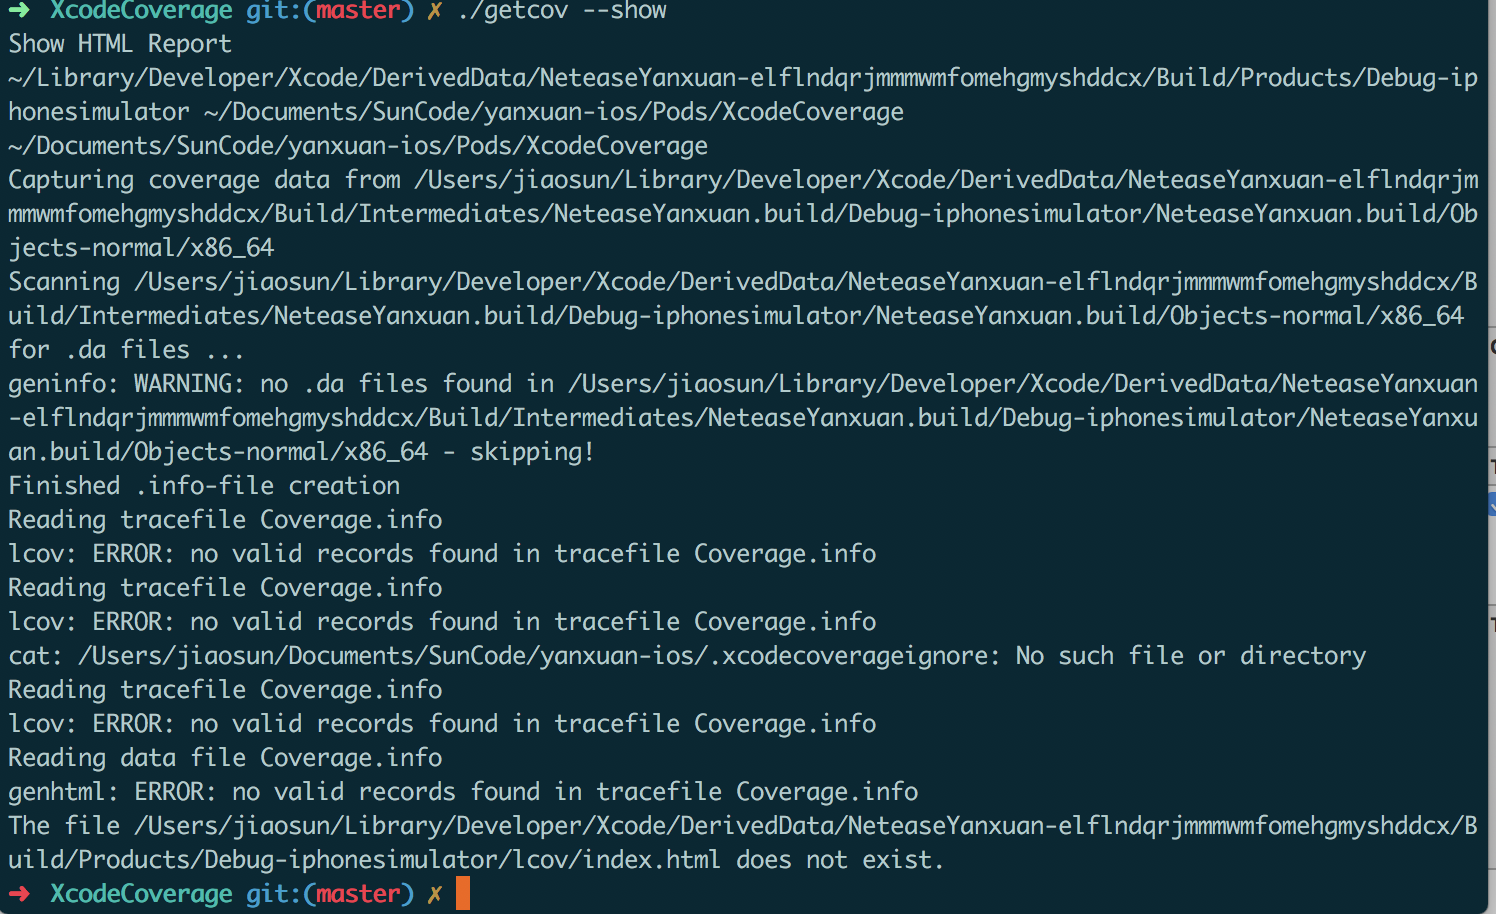
Task: Click the 'Show HTML Report' output line
Action: (120, 44)
